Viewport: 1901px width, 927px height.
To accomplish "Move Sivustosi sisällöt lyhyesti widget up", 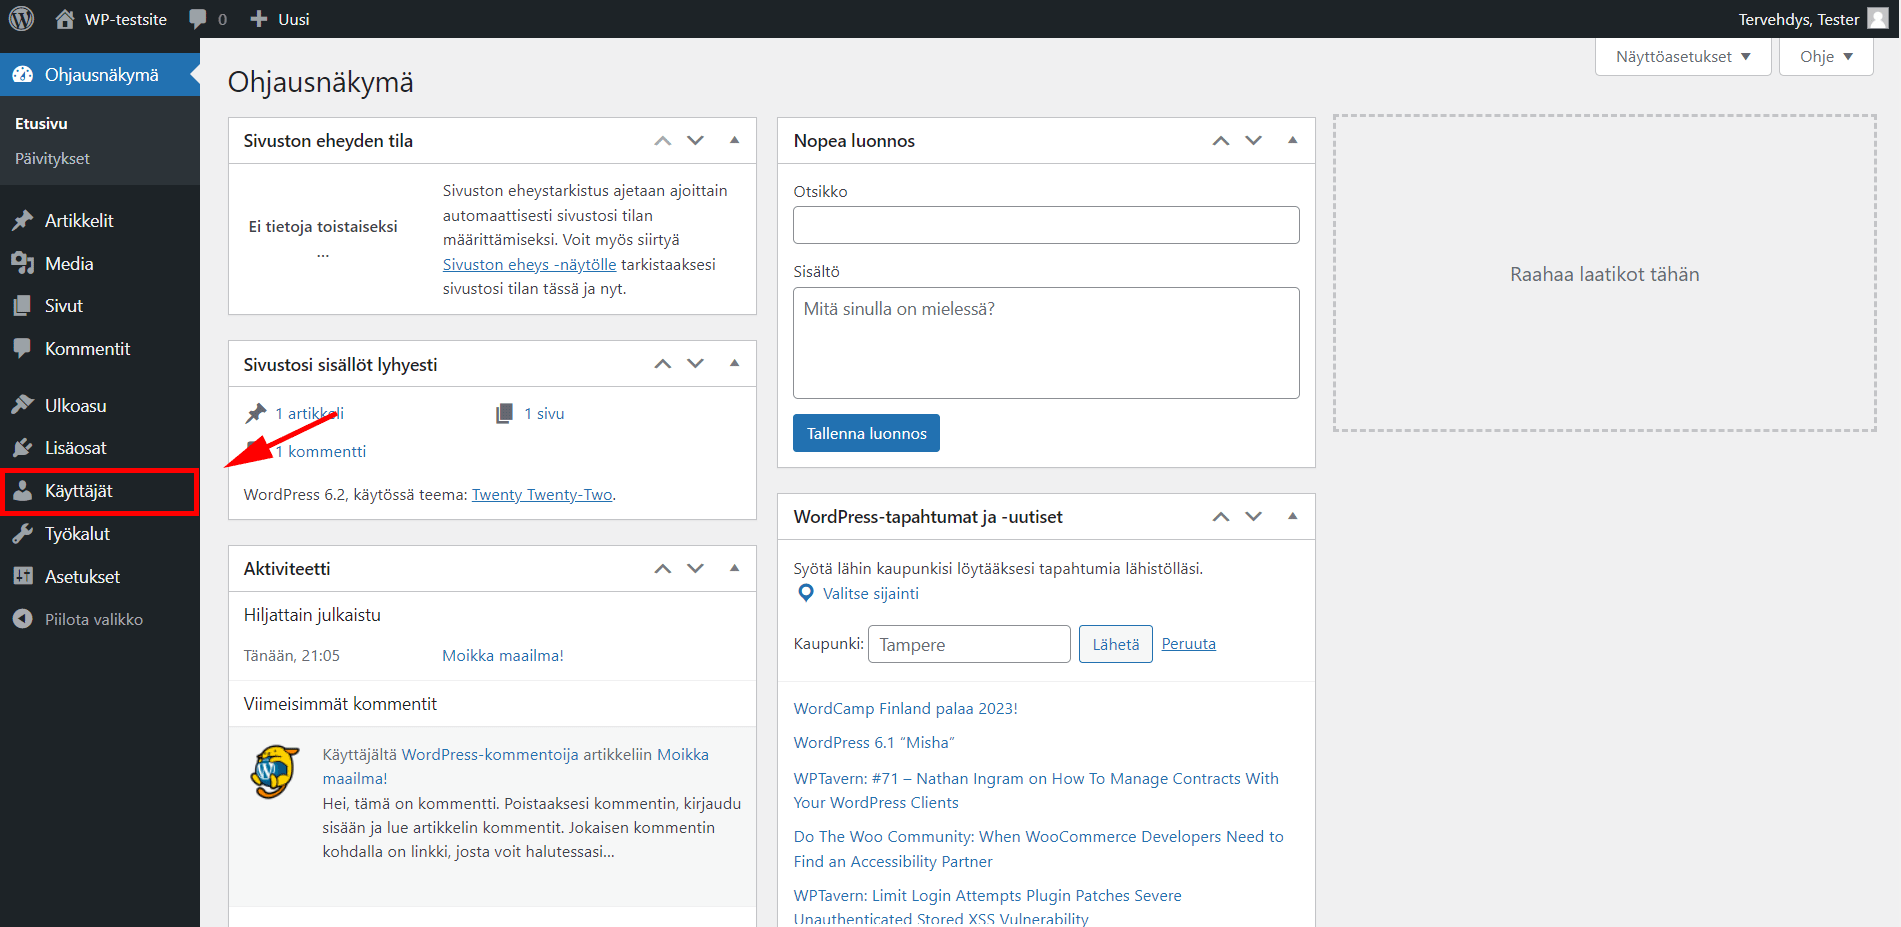I will coord(663,364).
